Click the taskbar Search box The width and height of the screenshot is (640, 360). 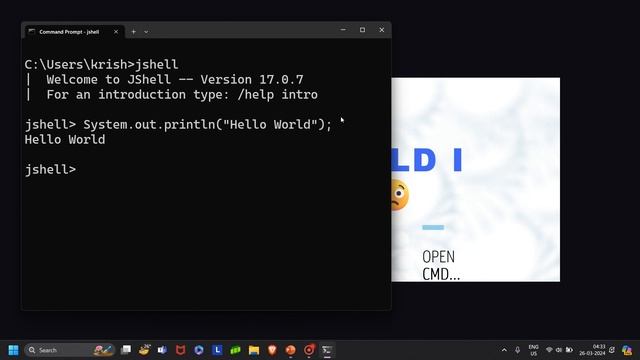[70, 350]
